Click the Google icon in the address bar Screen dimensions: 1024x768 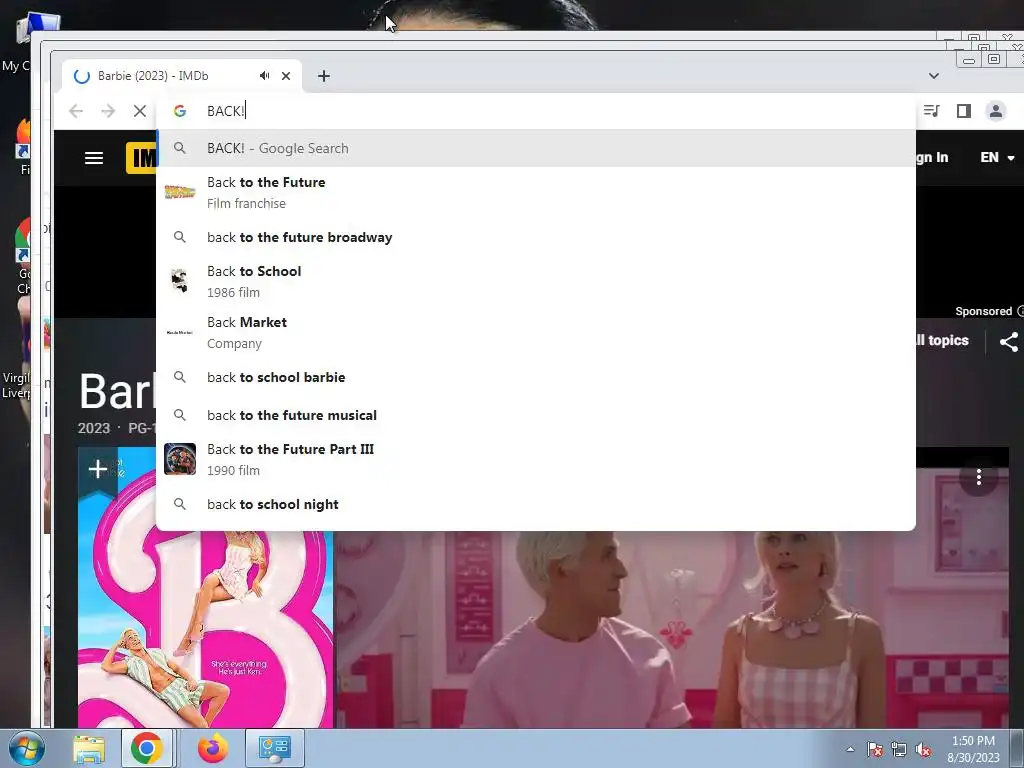pos(180,111)
